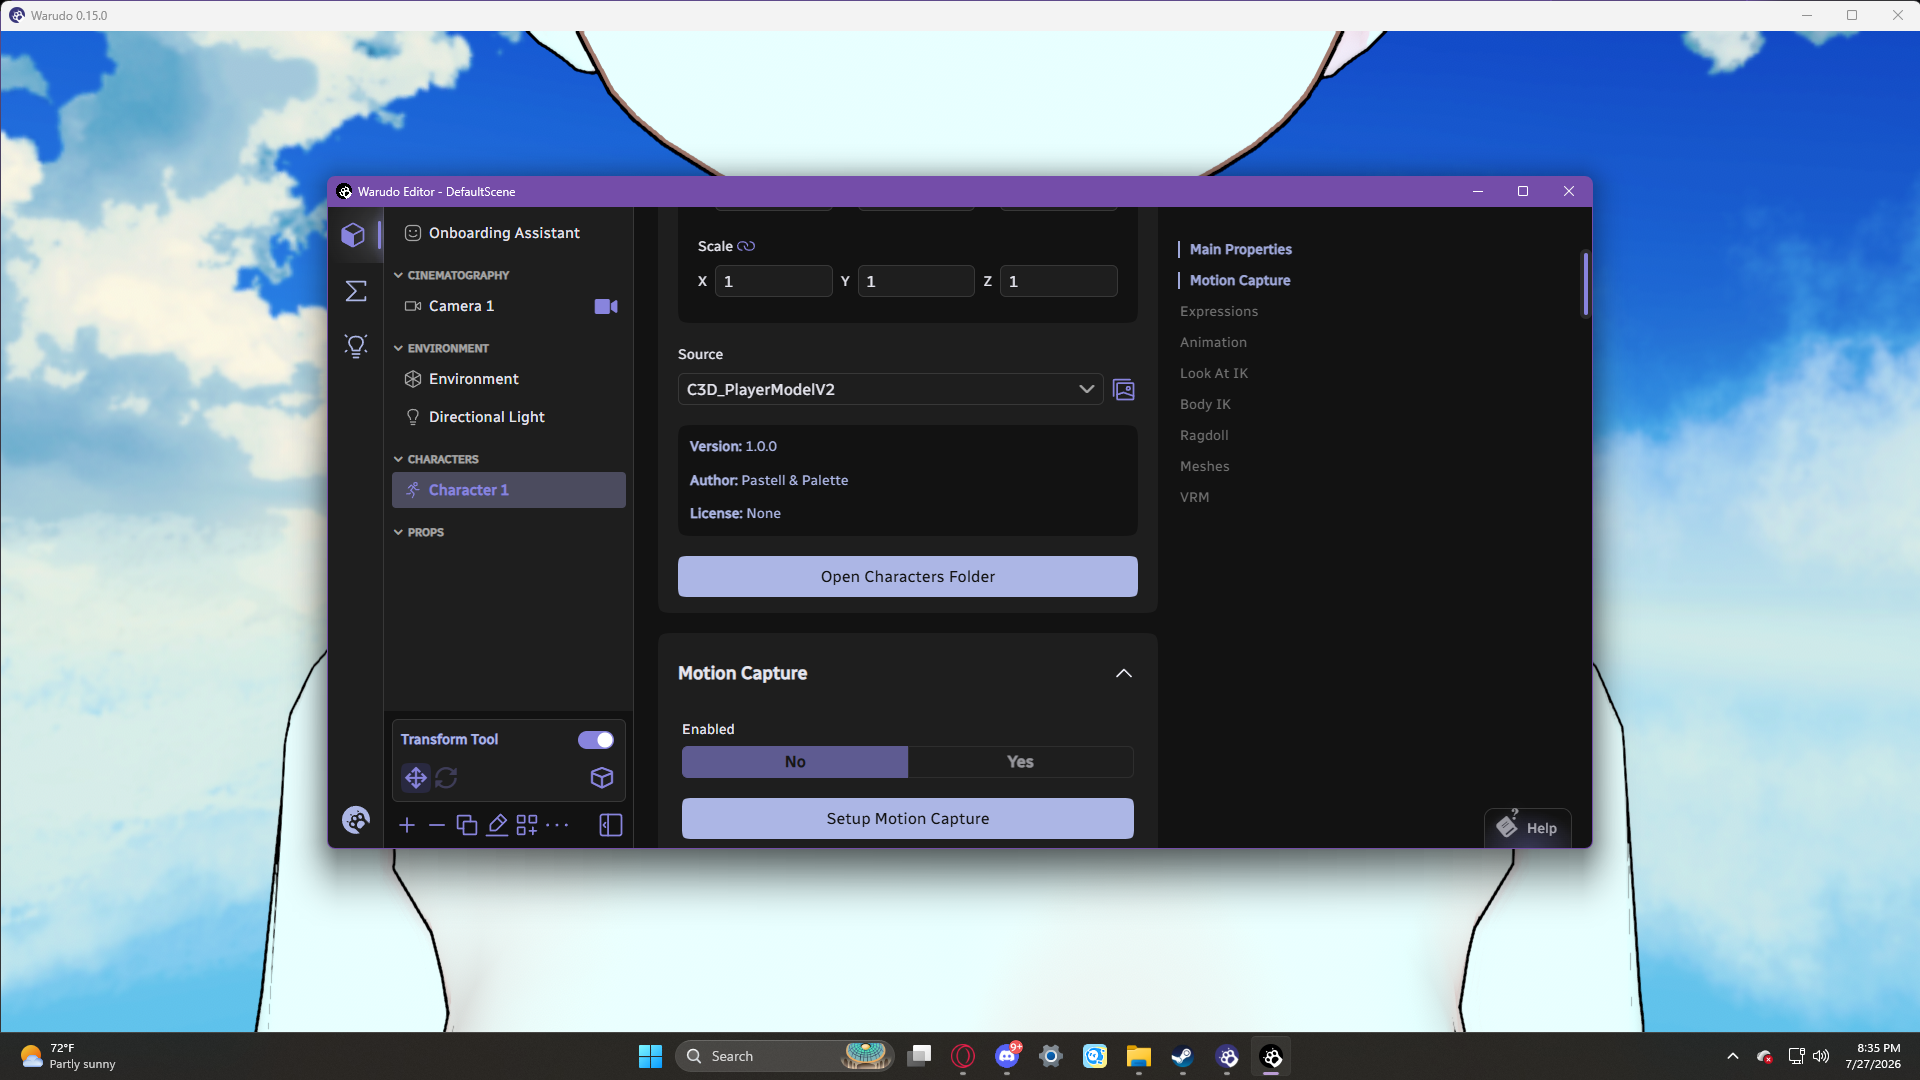Open the weather widget on taskbar

[68, 1056]
